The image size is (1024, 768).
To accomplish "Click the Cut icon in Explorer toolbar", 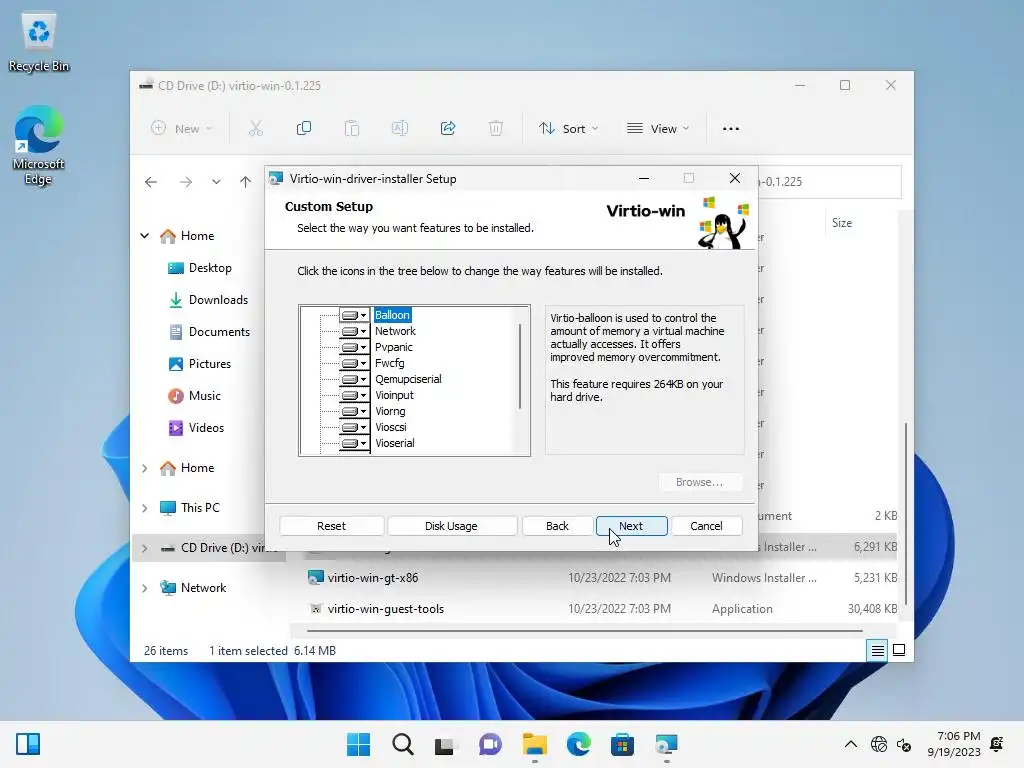I will pyautogui.click(x=255, y=129).
